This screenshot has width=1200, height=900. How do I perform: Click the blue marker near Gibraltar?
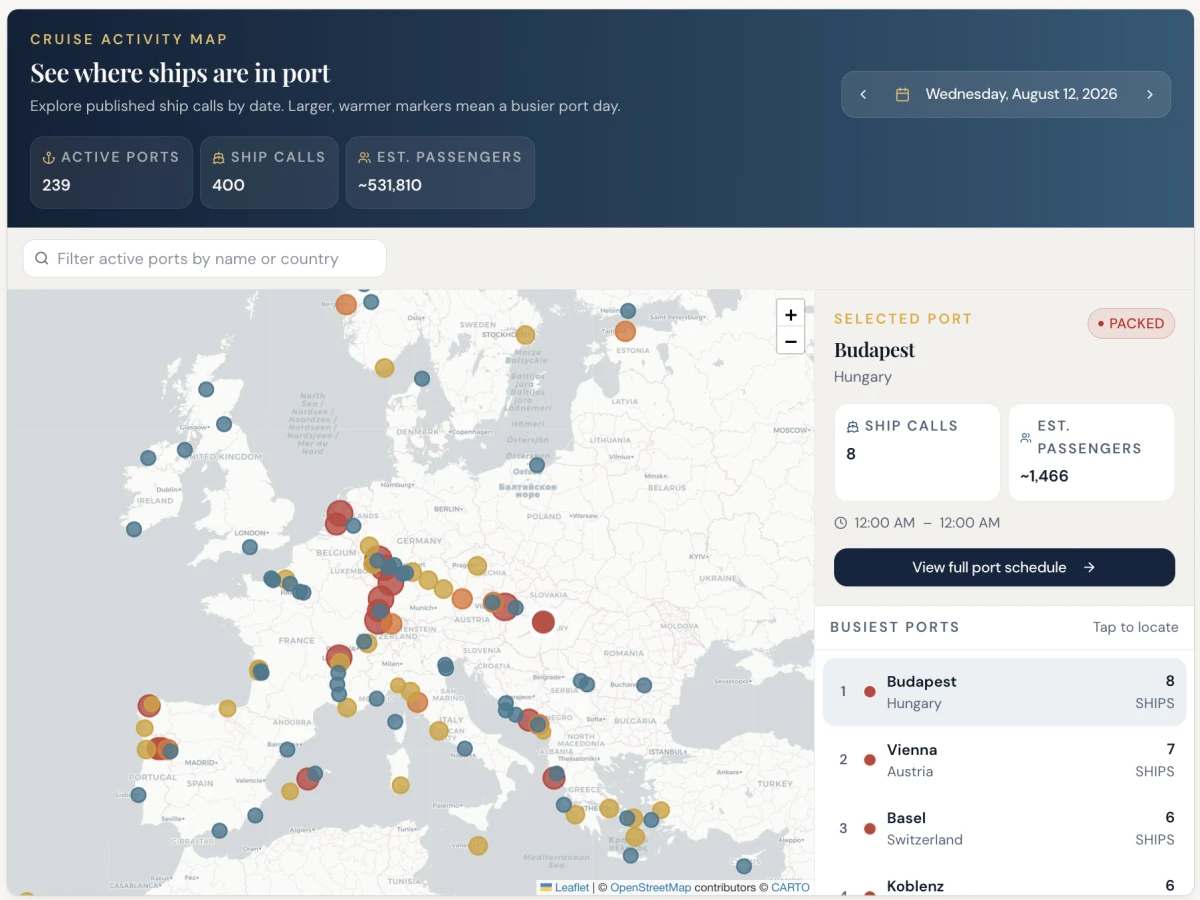pos(220,830)
